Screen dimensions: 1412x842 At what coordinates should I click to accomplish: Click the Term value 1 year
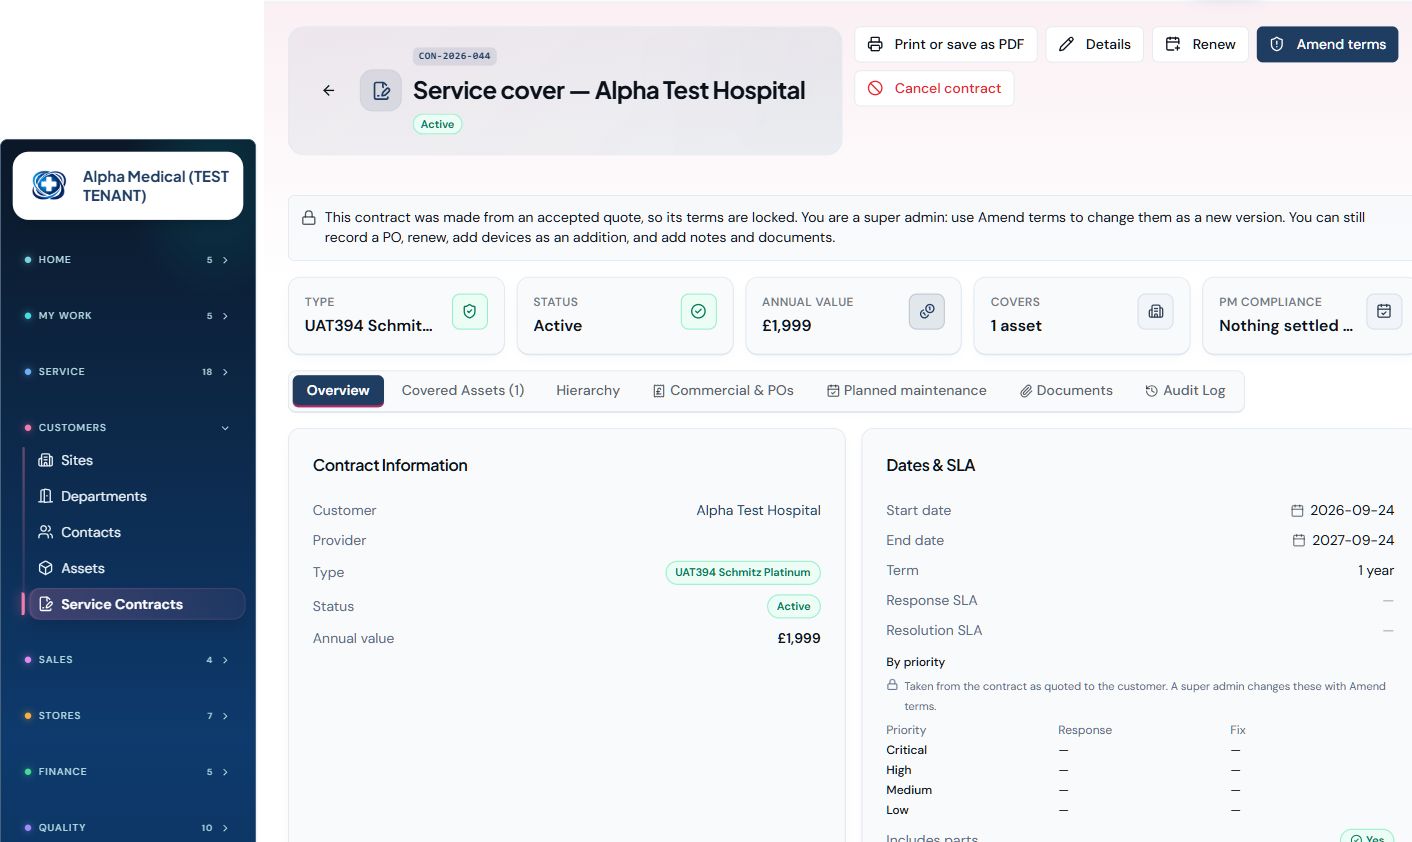pos(1376,570)
